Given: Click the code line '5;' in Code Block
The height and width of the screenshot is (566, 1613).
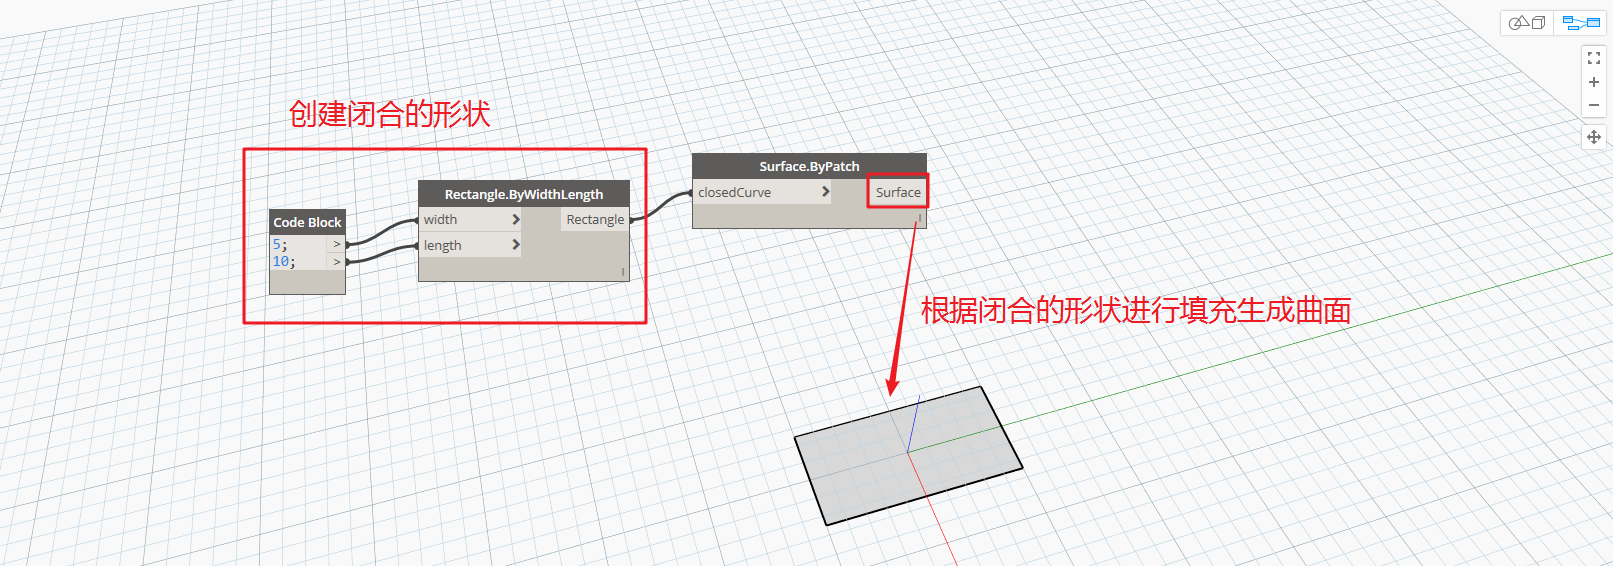Looking at the screenshot, I should pyautogui.click(x=280, y=244).
